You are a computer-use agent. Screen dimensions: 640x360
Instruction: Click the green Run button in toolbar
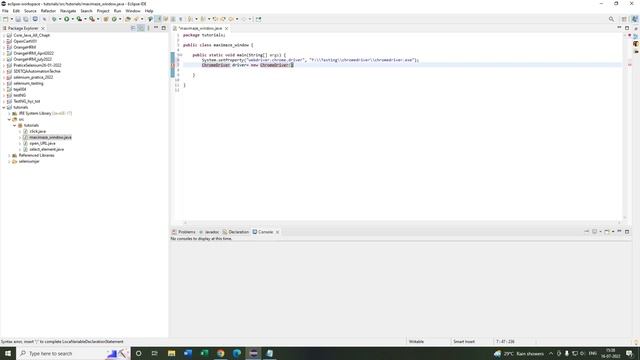(x=67, y=19)
